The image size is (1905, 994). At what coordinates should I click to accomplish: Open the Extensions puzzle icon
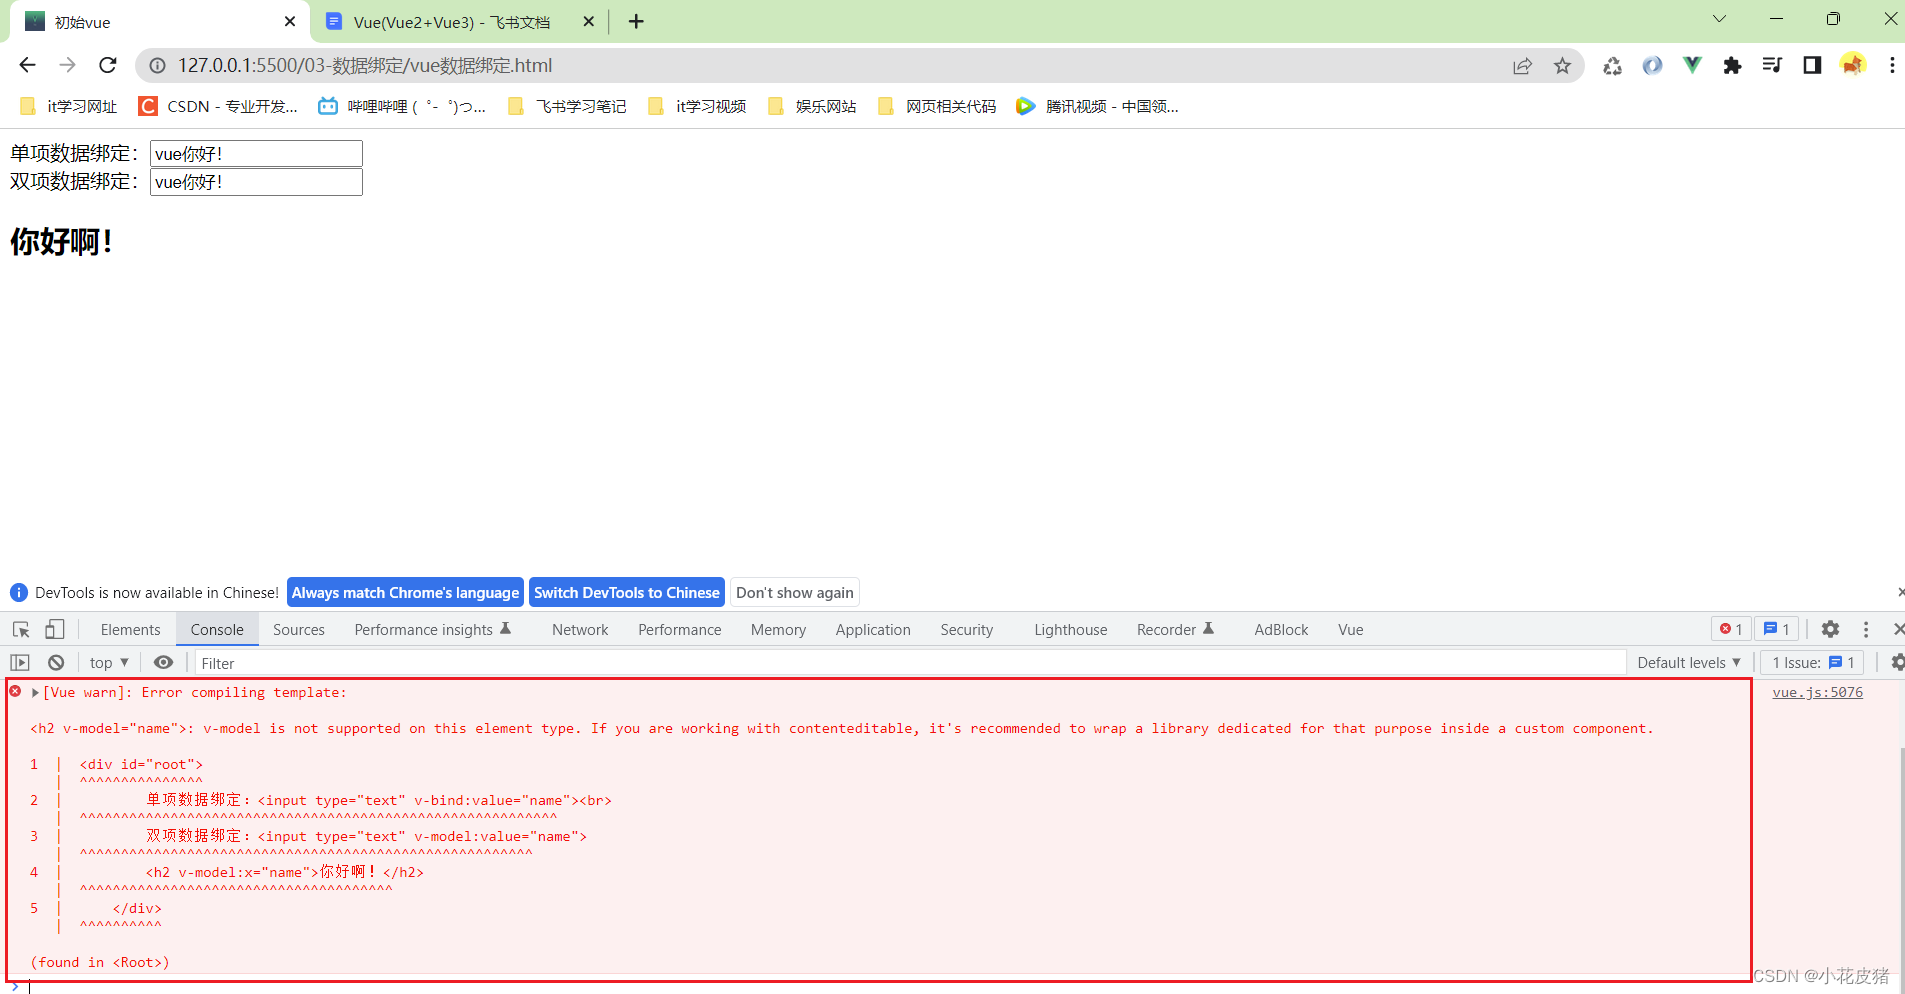[x=1732, y=65]
